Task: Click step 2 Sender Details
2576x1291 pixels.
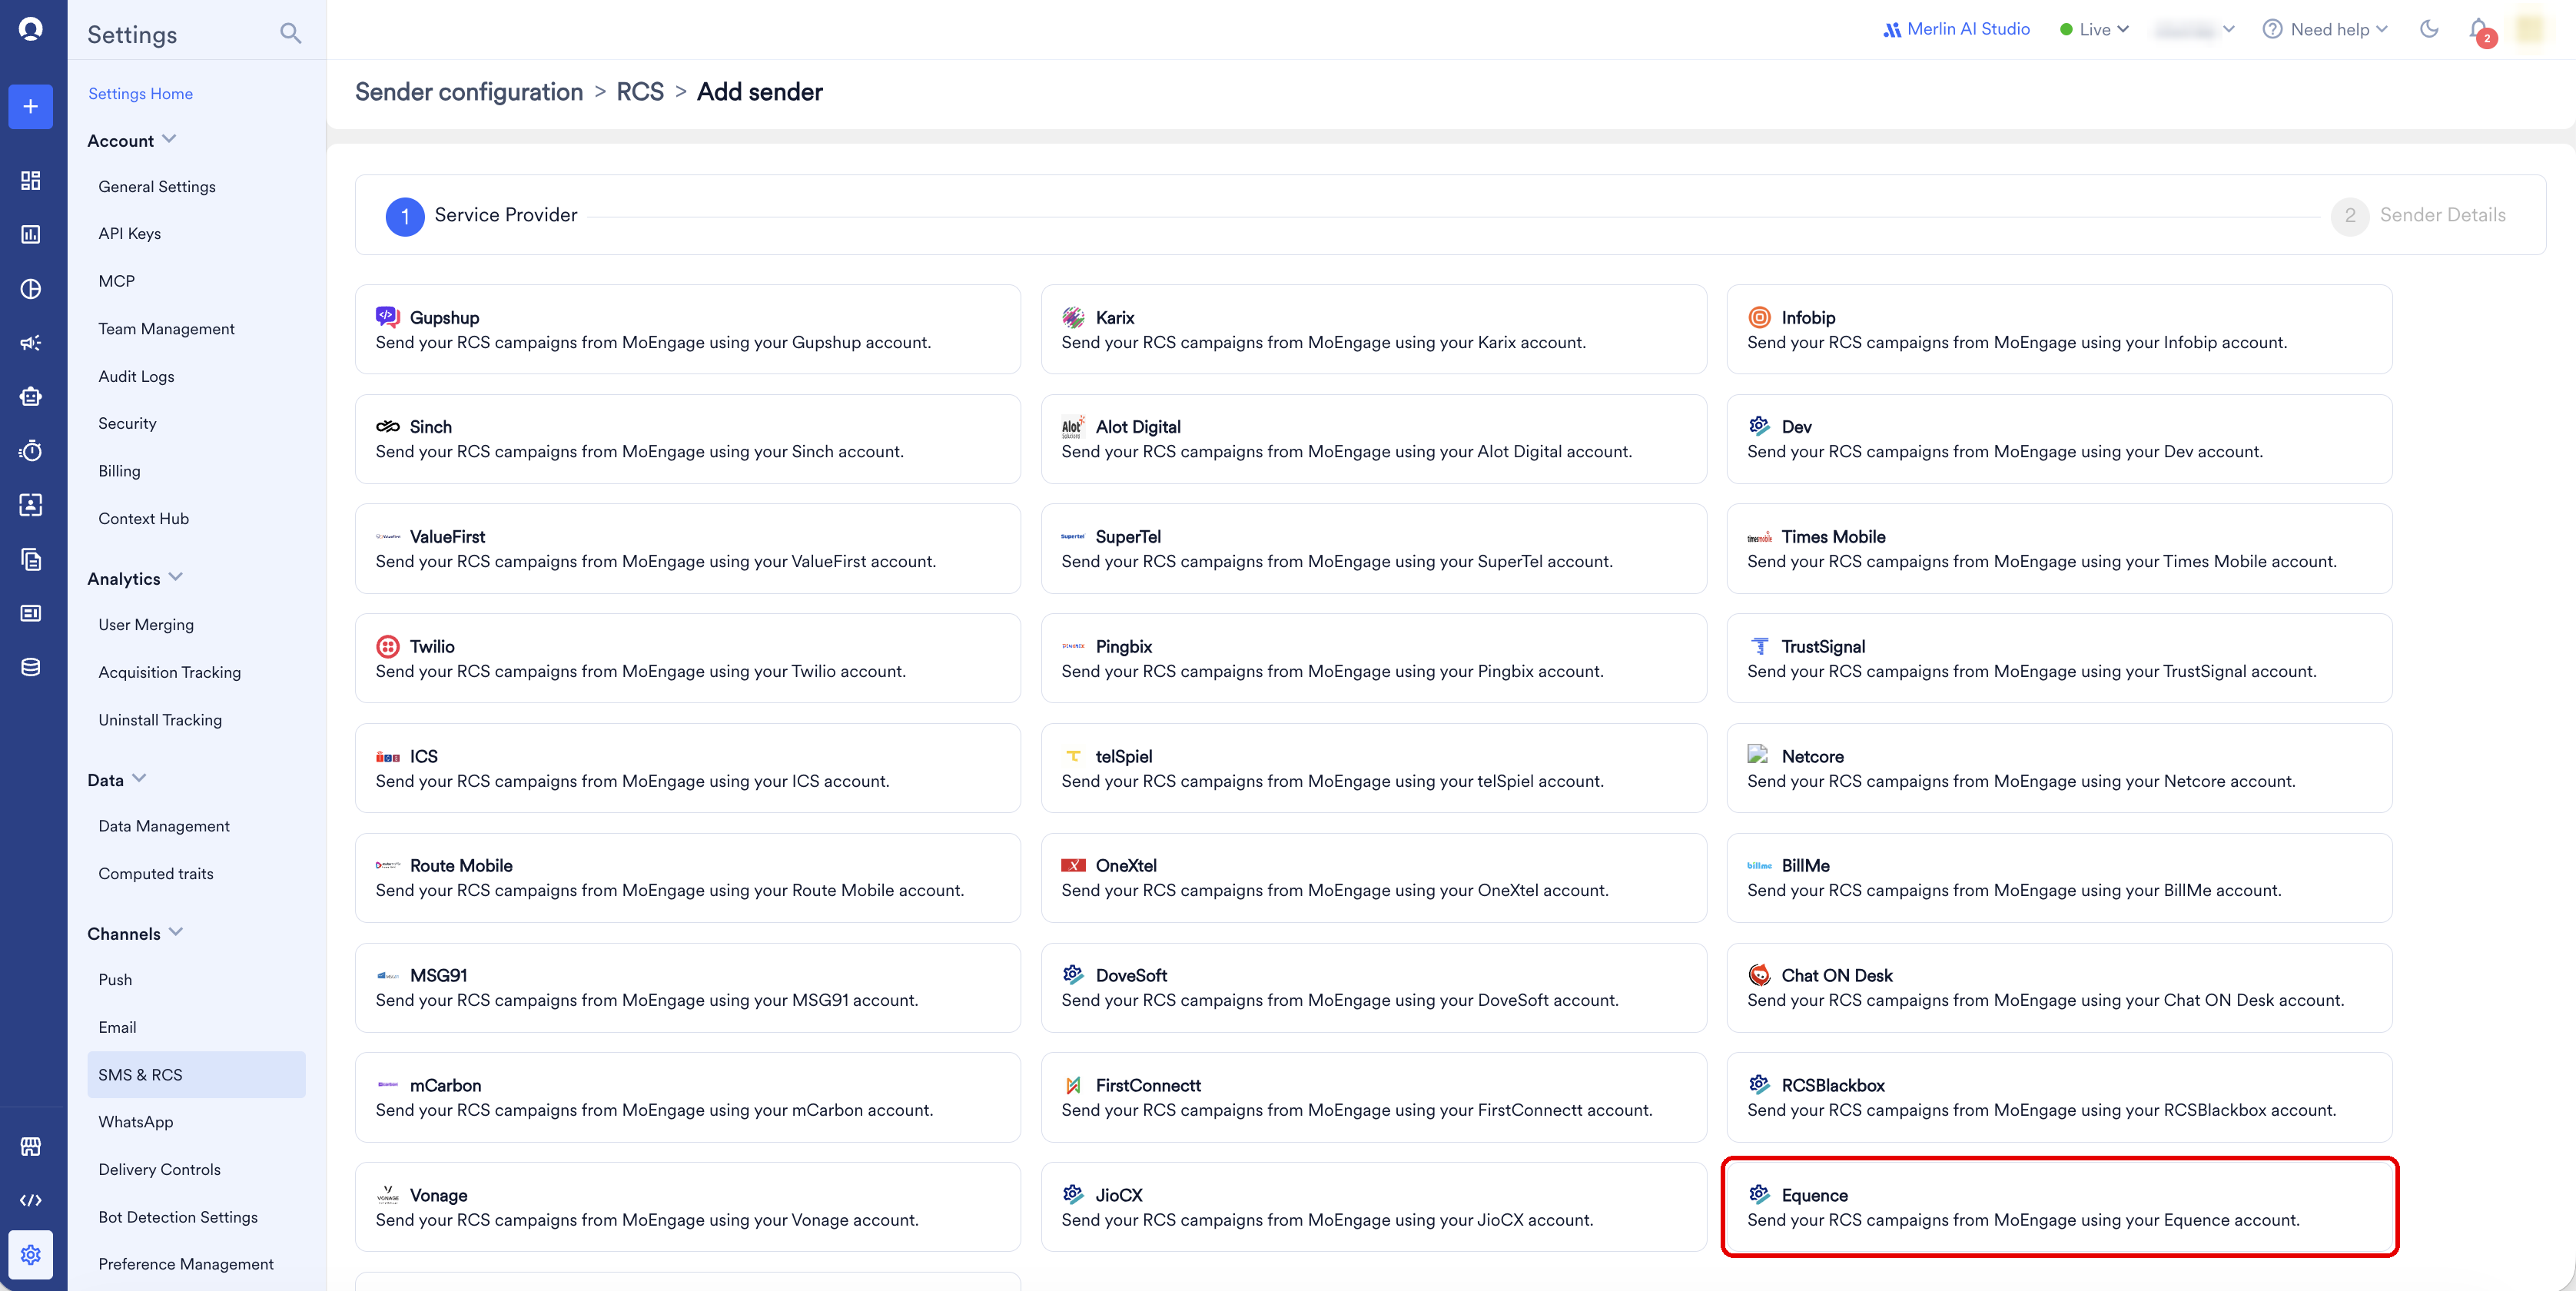Action: tap(2419, 216)
